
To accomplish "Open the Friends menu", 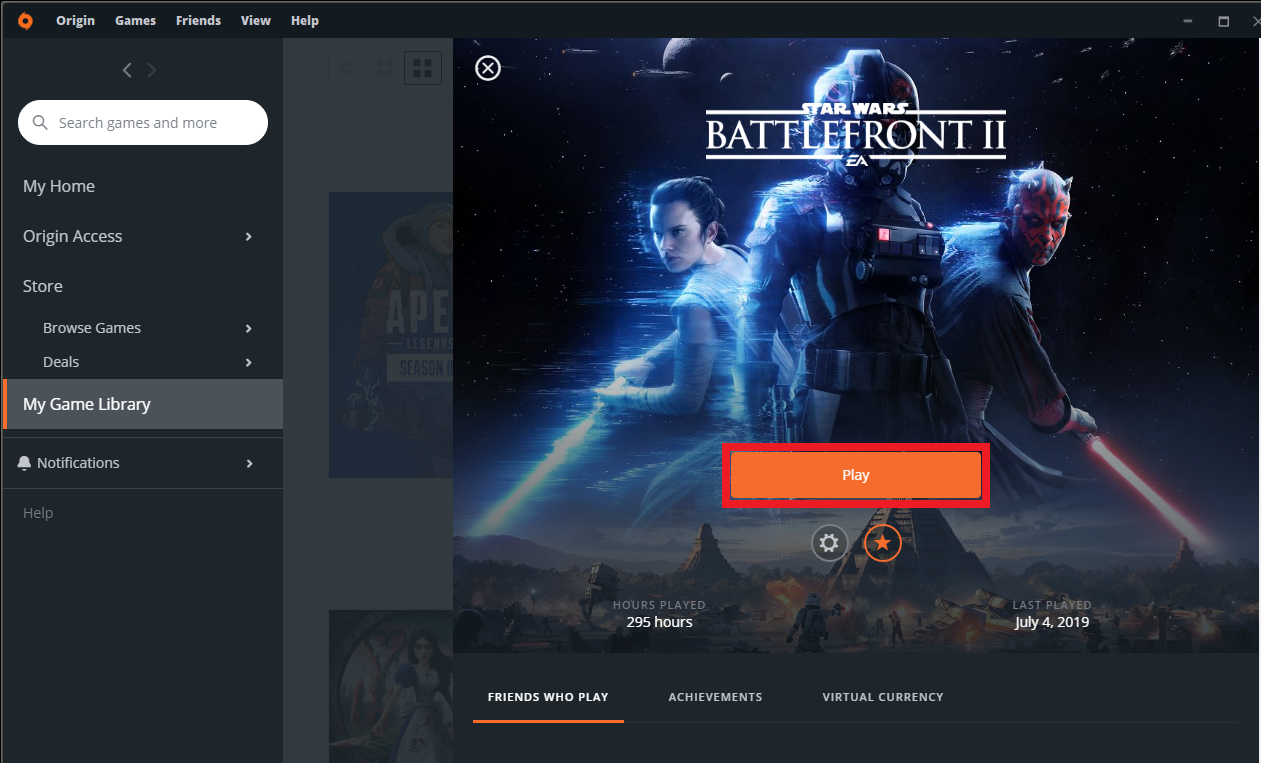I will [x=198, y=20].
